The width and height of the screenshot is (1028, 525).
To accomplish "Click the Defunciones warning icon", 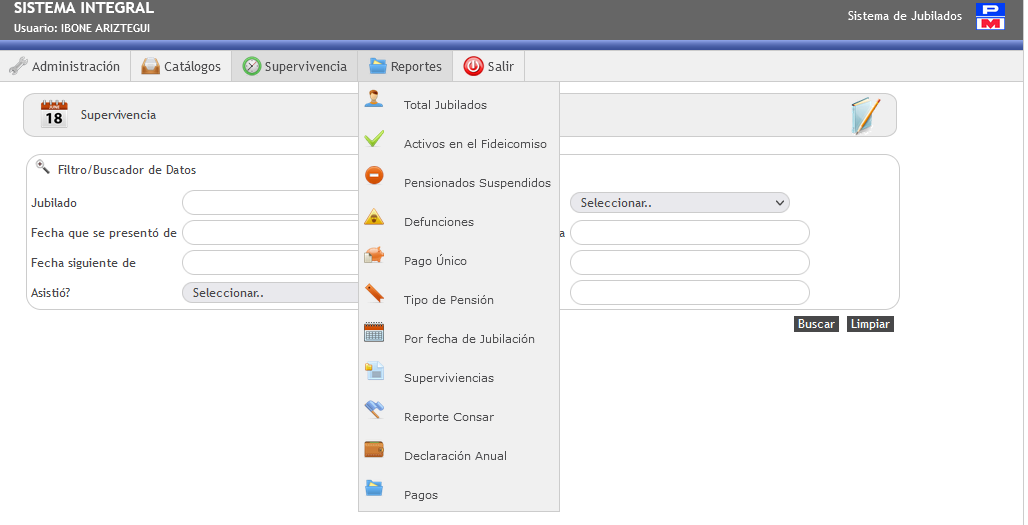I will click(374, 217).
